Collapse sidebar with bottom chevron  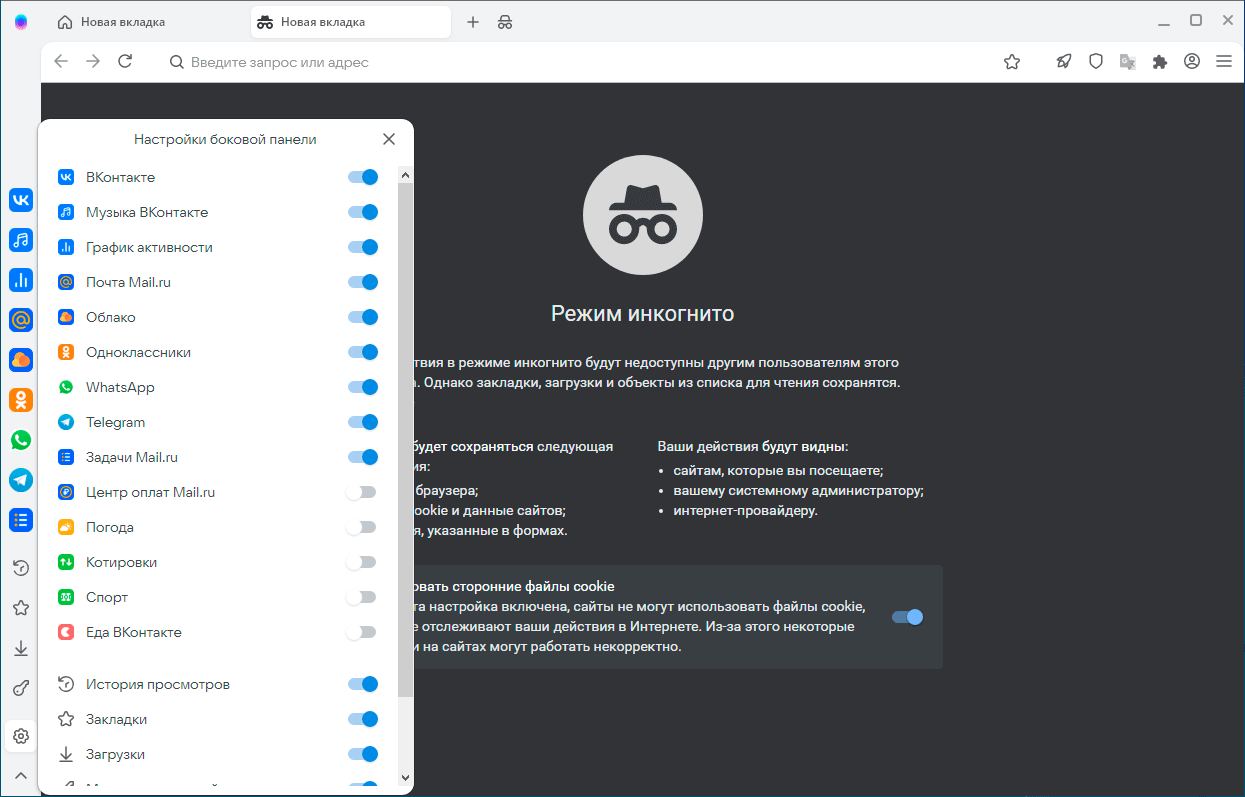click(x=21, y=775)
